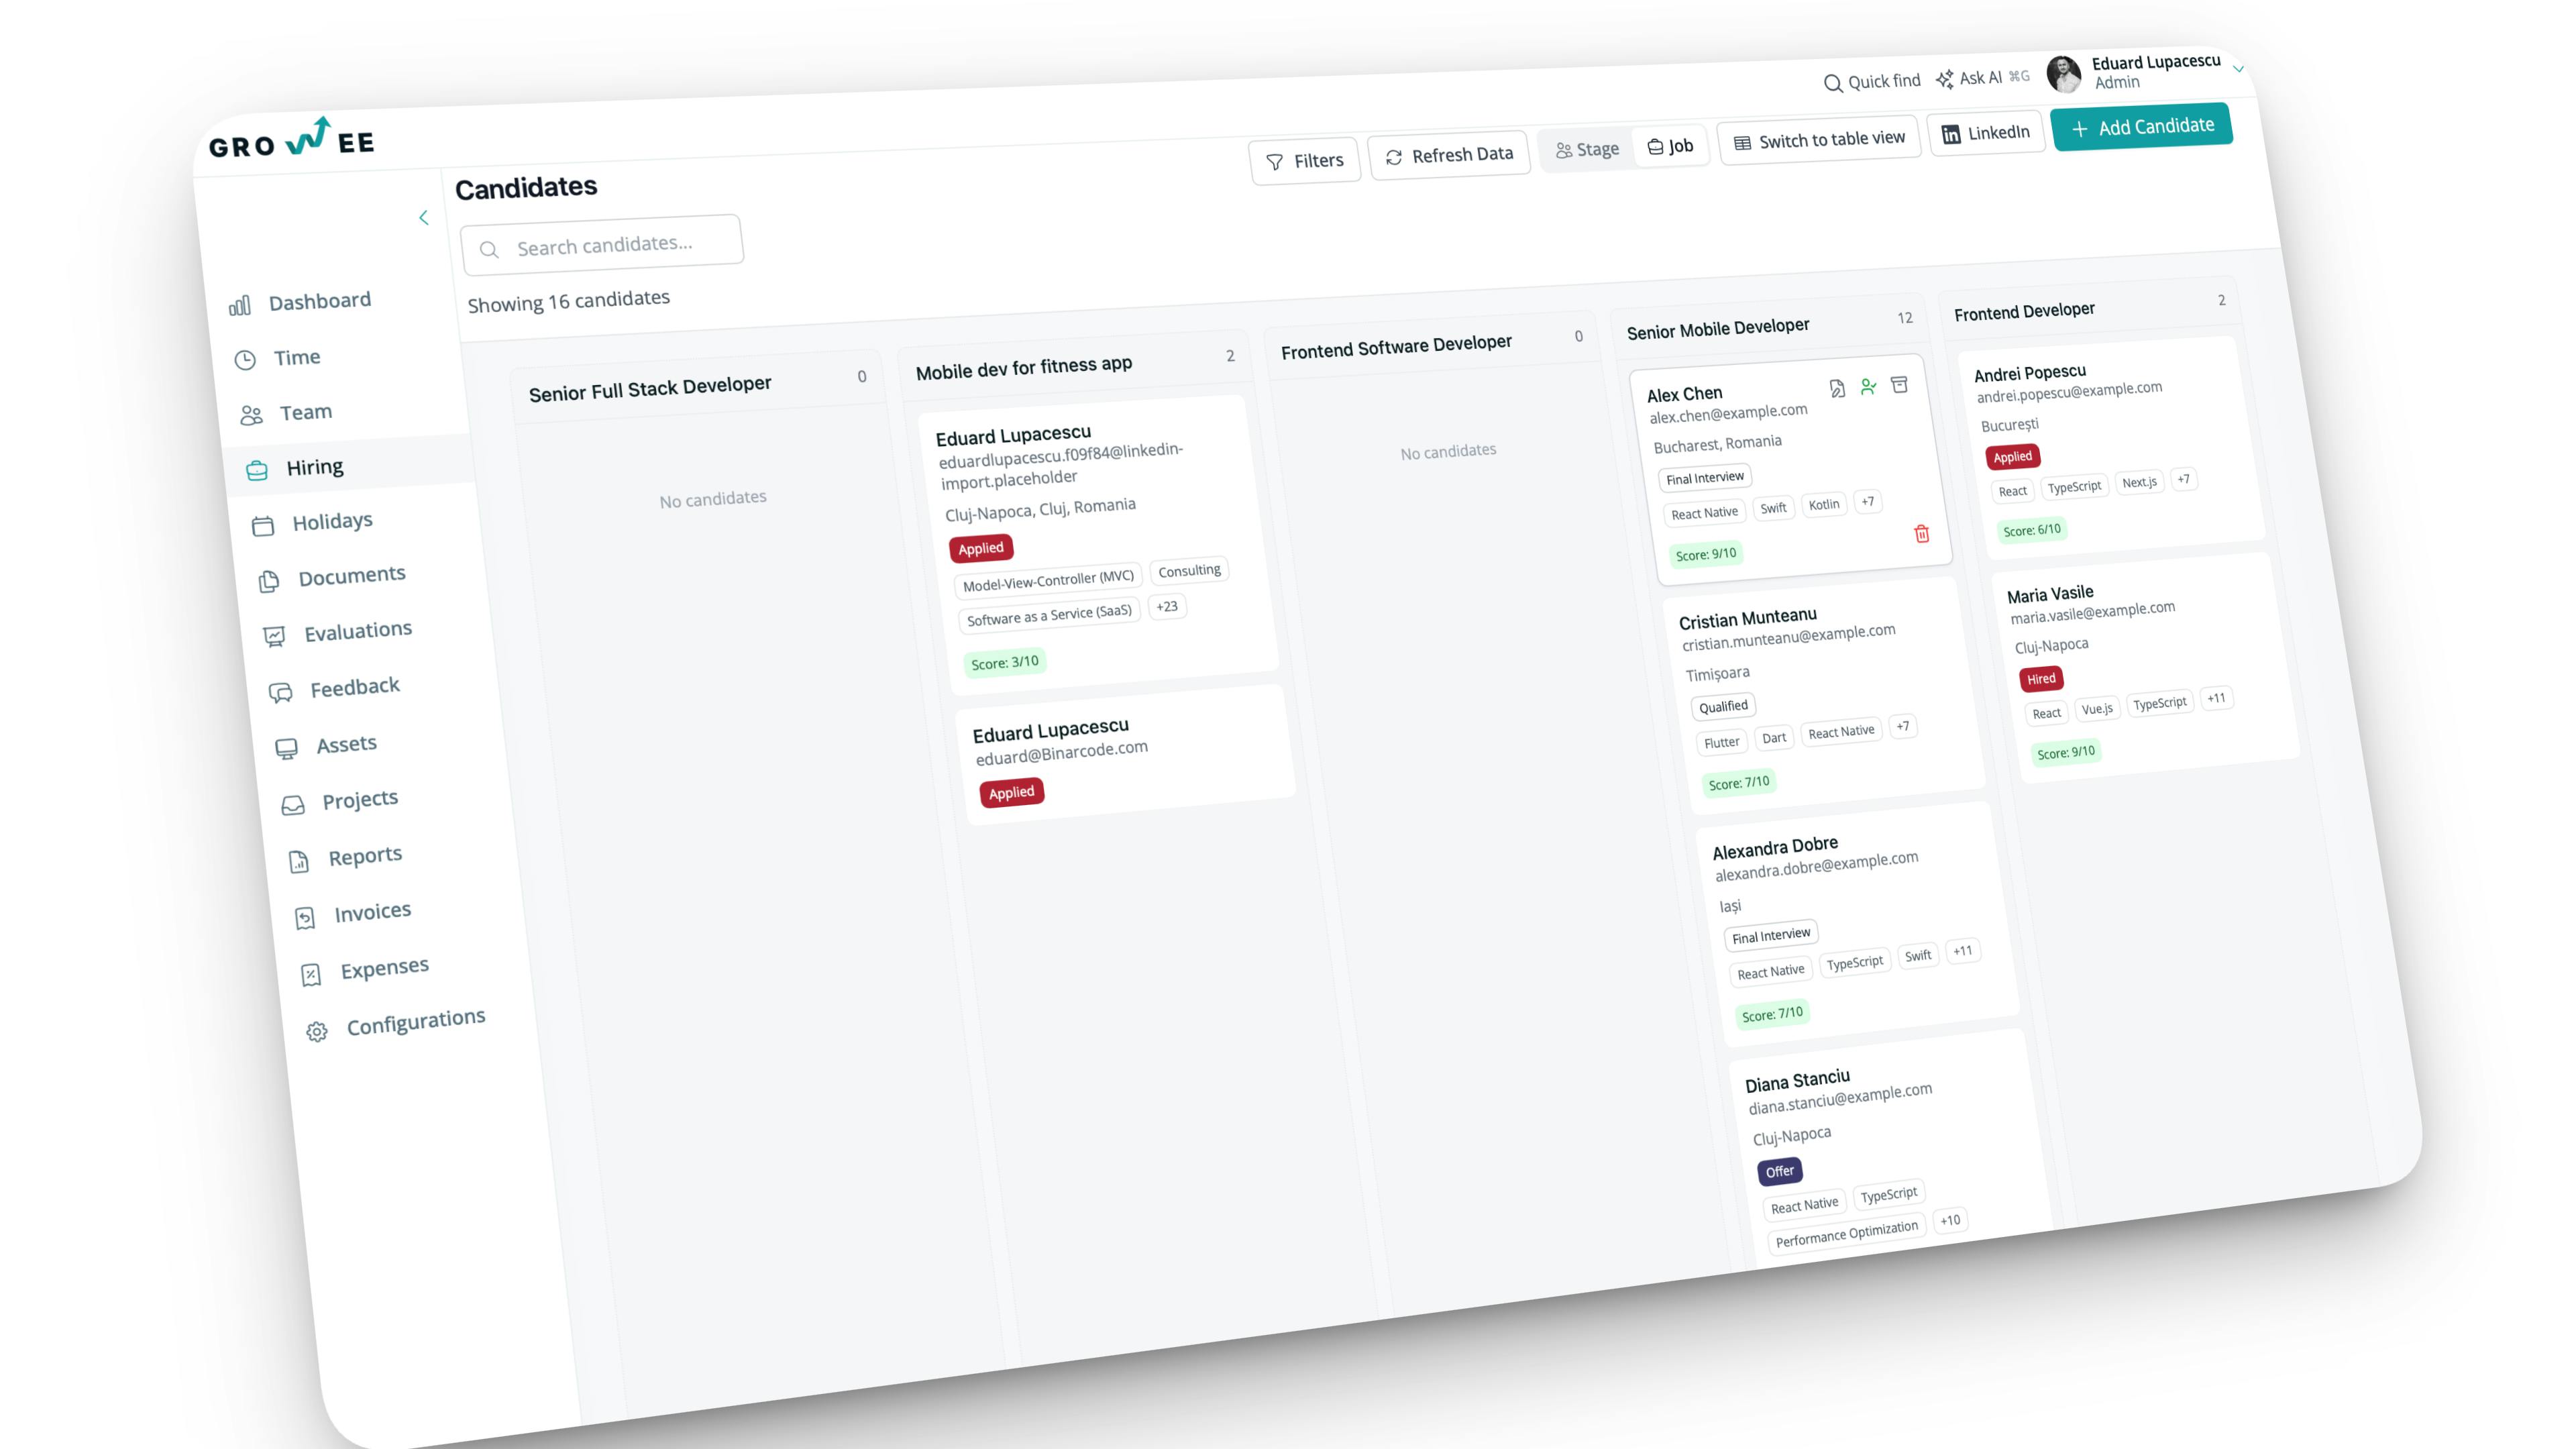Group candidates by Job
This screenshot has width=2576, height=1449.
[1671, 146]
